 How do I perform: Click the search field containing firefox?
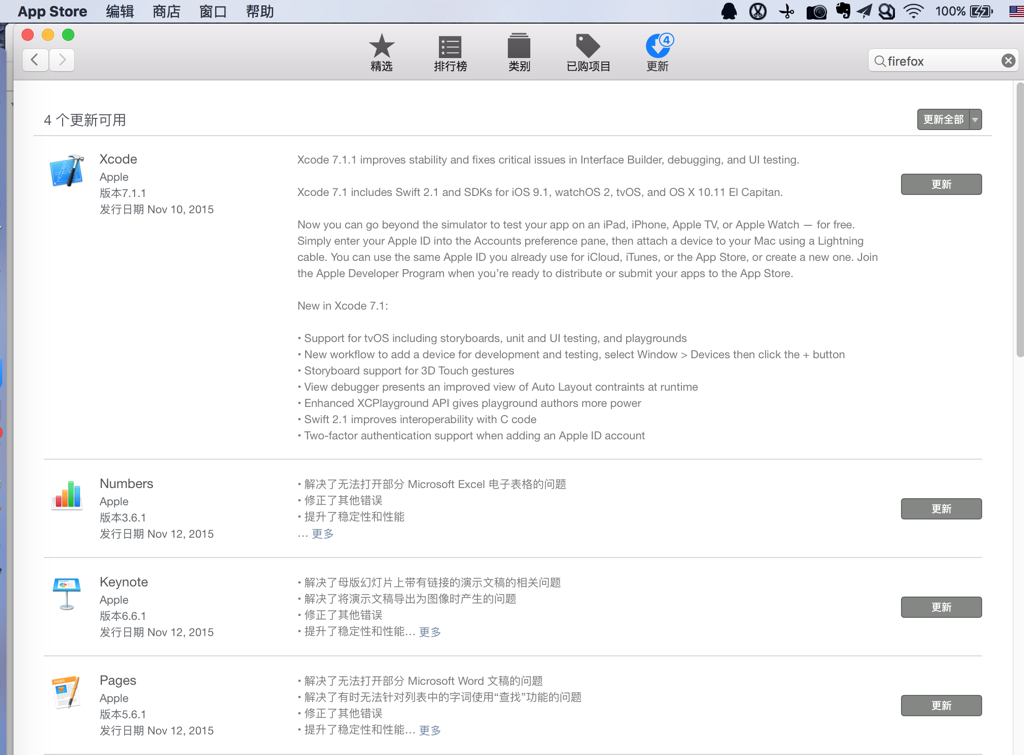coord(943,61)
